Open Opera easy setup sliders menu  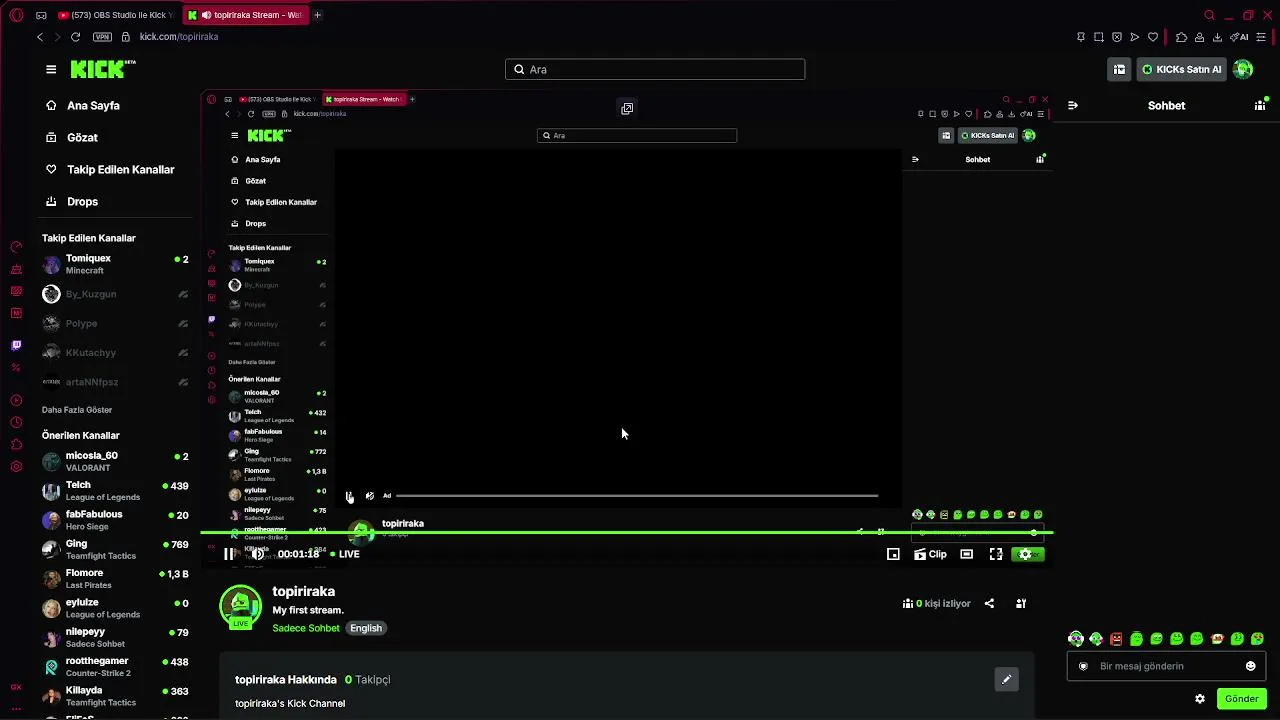coord(1261,37)
